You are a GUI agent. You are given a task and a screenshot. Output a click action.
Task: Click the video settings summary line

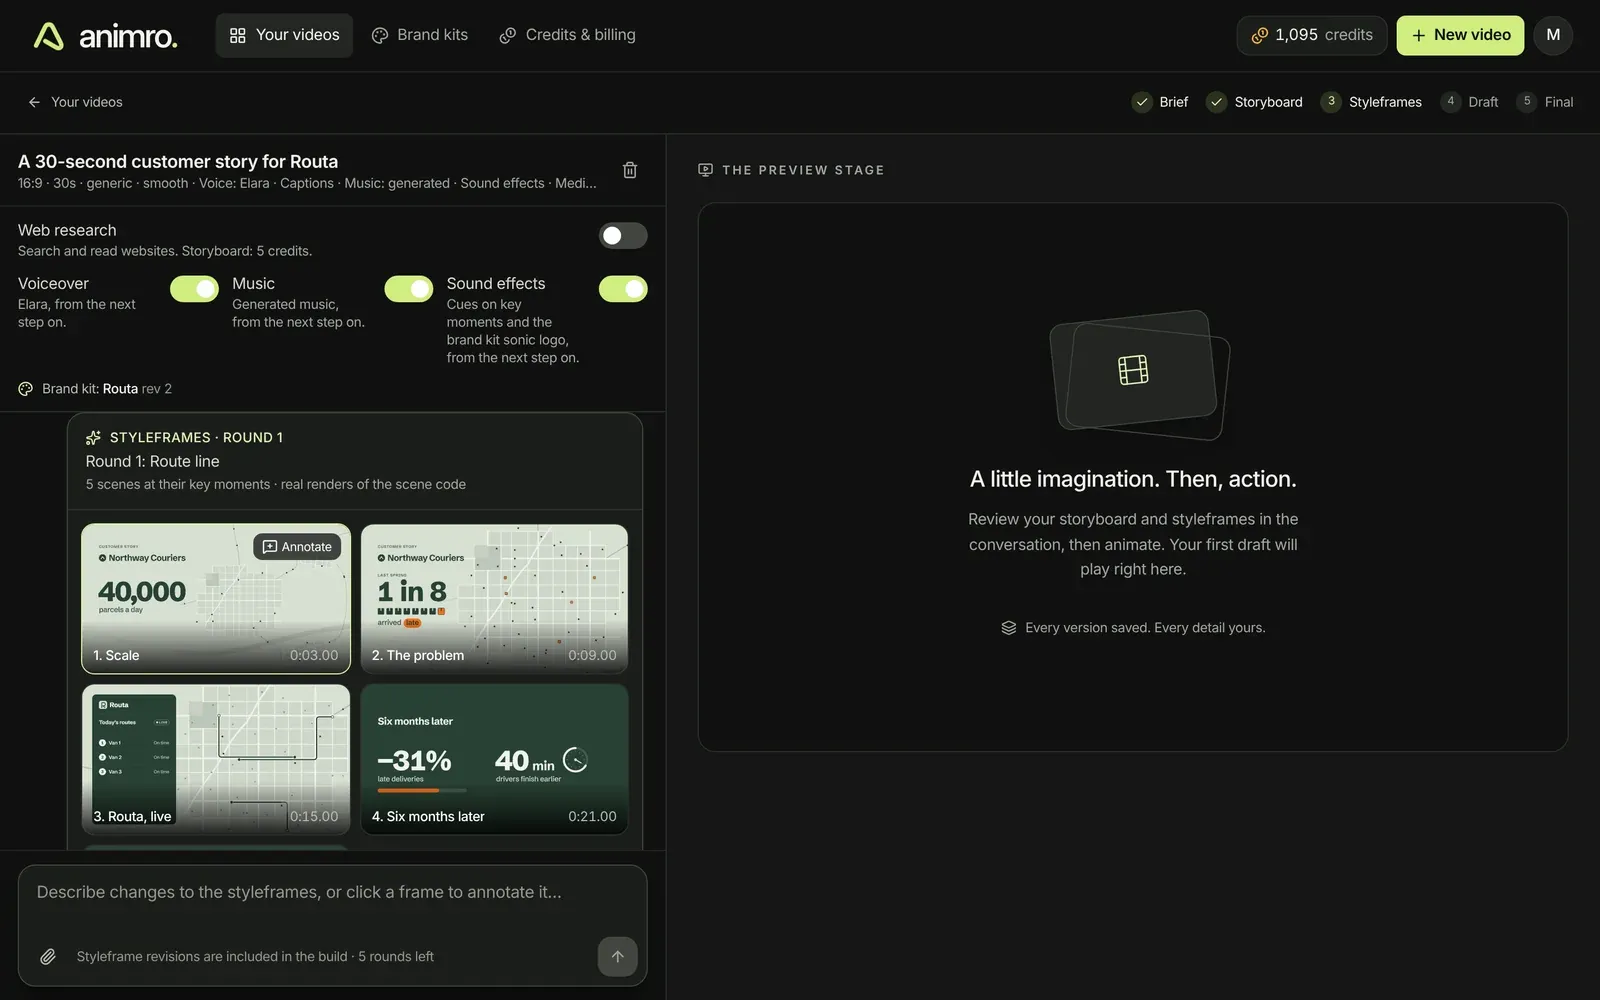307,184
